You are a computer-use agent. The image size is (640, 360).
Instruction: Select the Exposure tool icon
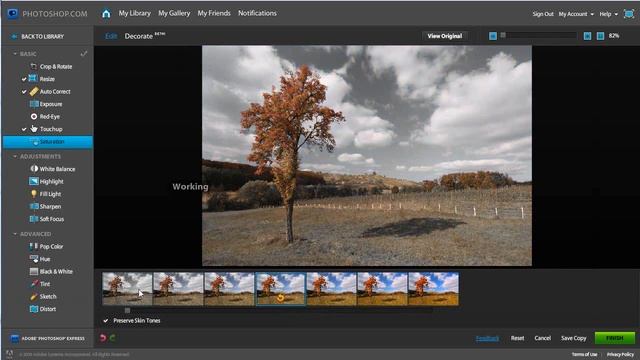(34, 104)
